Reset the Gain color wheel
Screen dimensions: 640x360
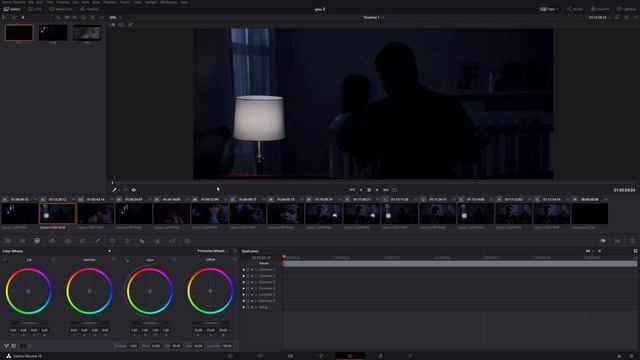(174, 260)
